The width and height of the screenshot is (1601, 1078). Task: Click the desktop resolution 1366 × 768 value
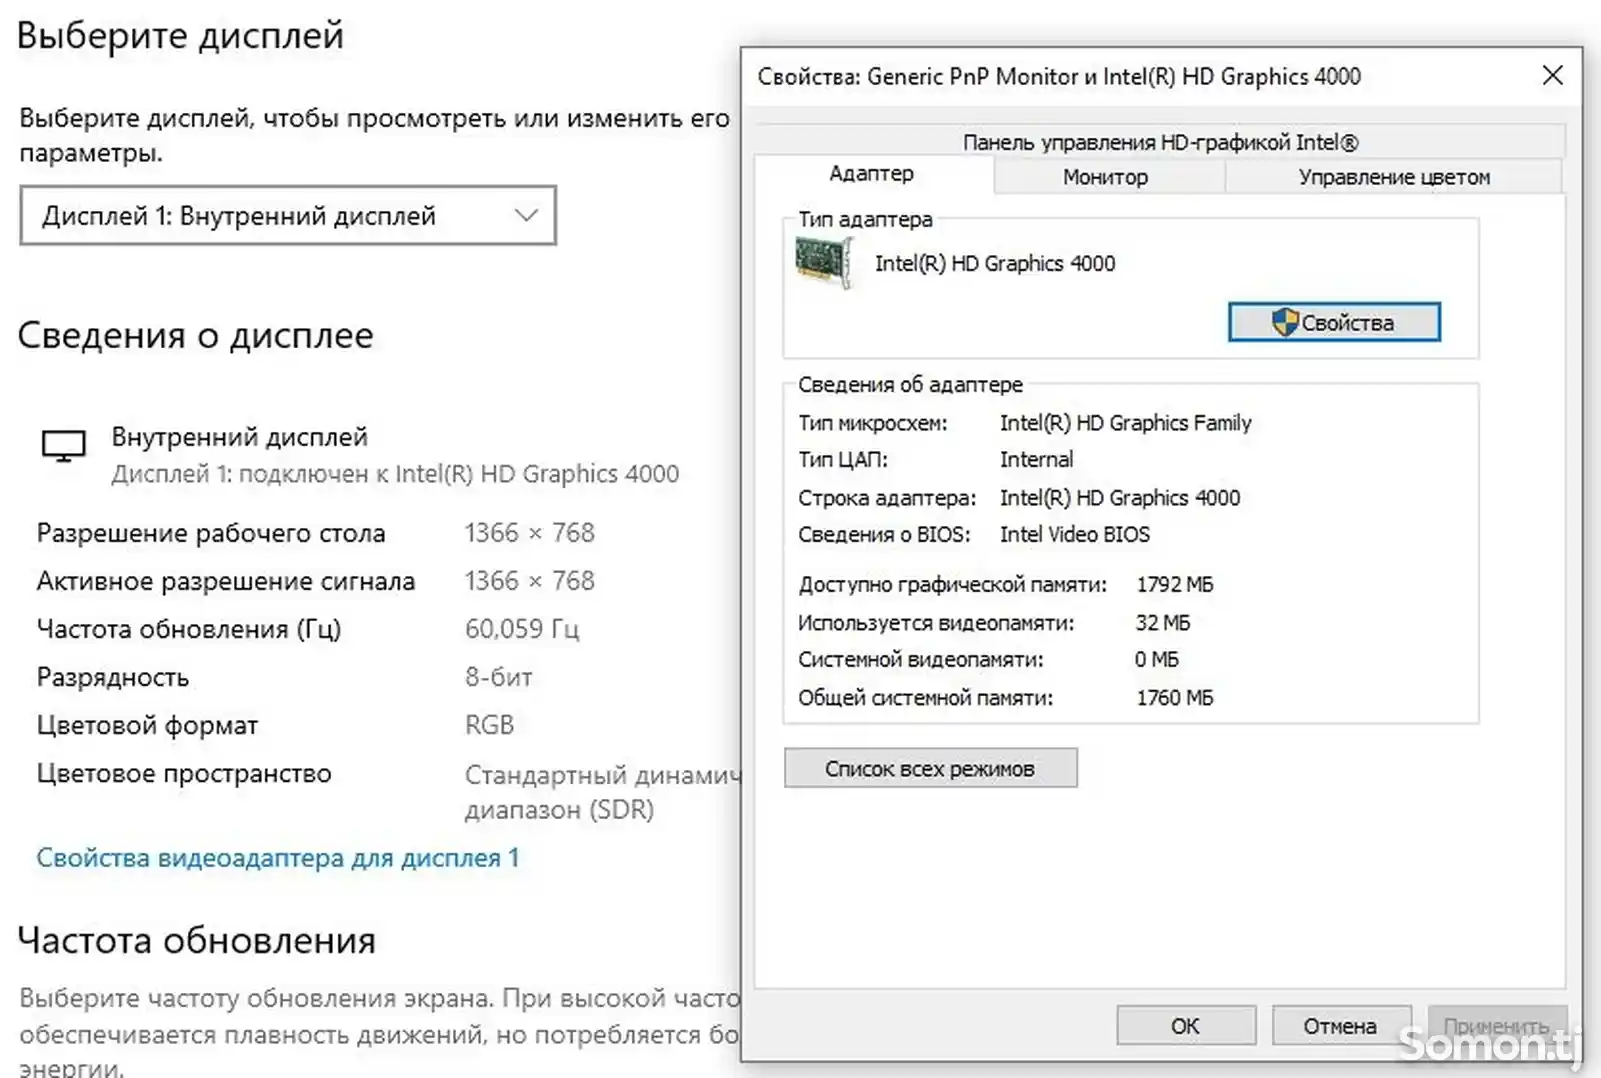[x=529, y=533]
